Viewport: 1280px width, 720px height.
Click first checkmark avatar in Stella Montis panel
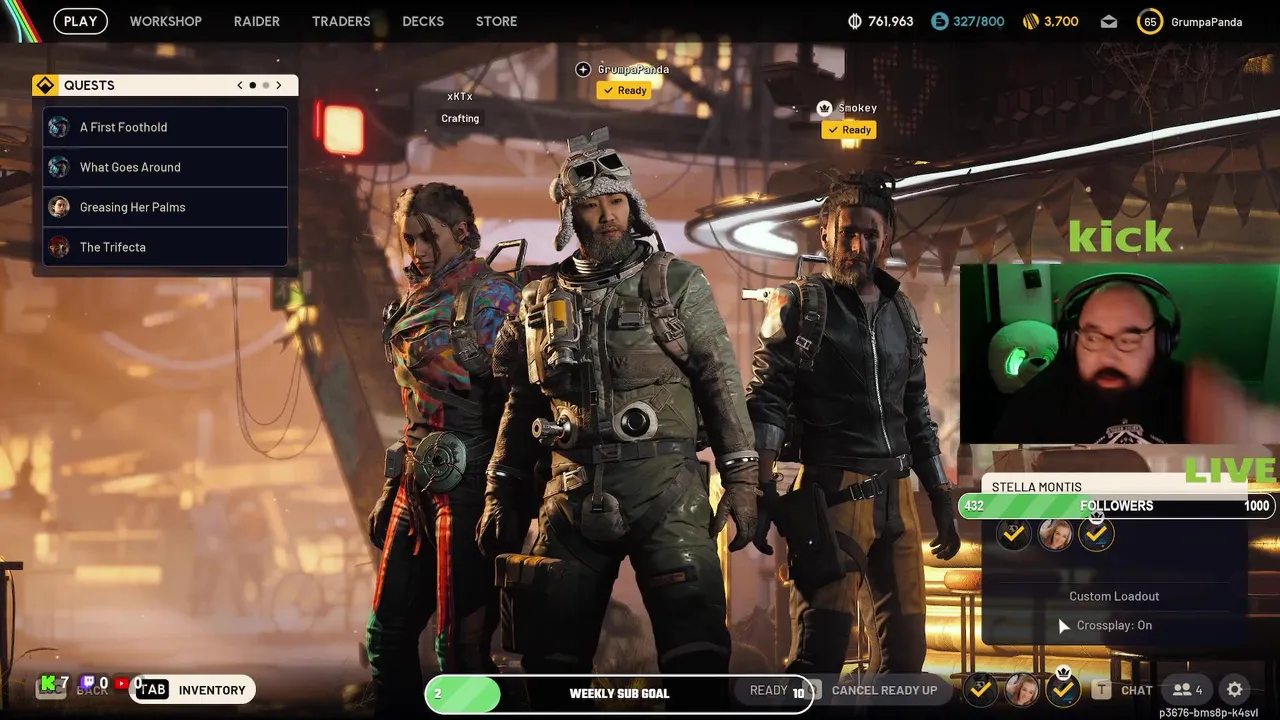click(1014, 535)
